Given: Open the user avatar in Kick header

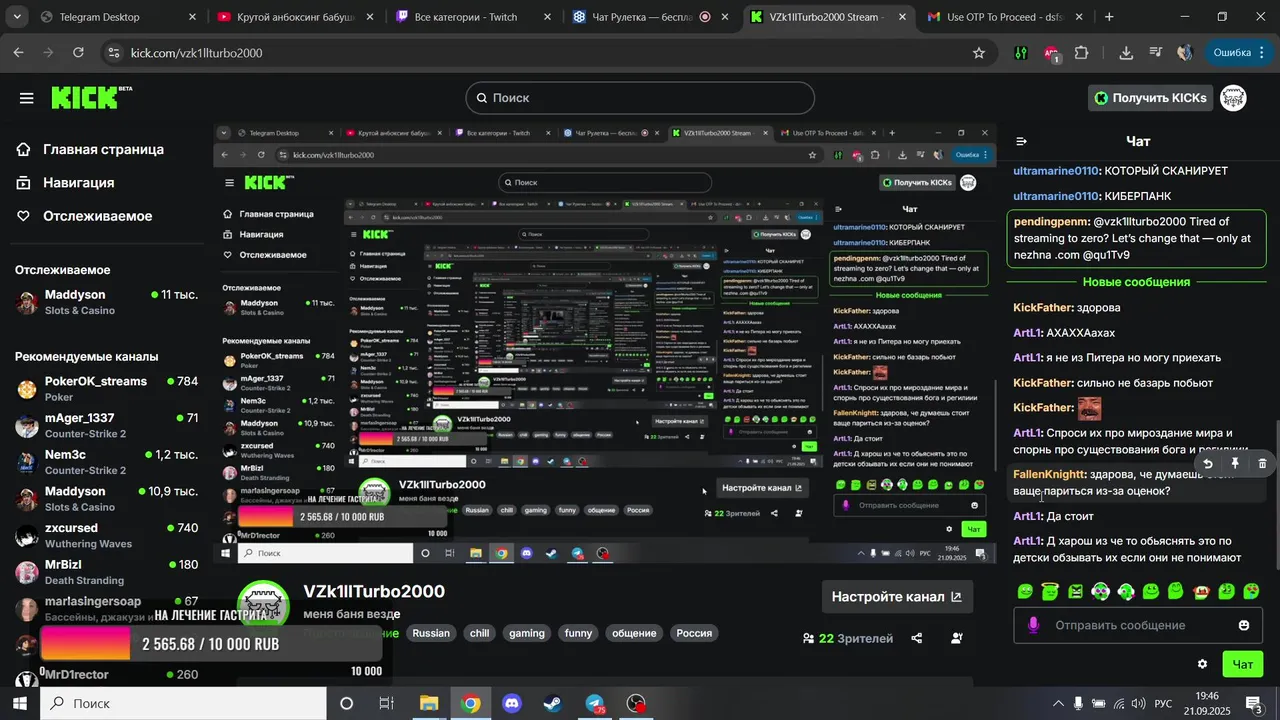Looking at the screenshot, I should click(x=1233, y=98).
